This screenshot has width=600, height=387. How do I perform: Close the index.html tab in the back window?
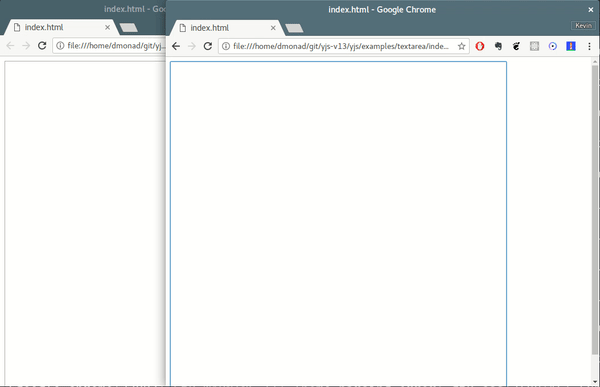point(108,27)
